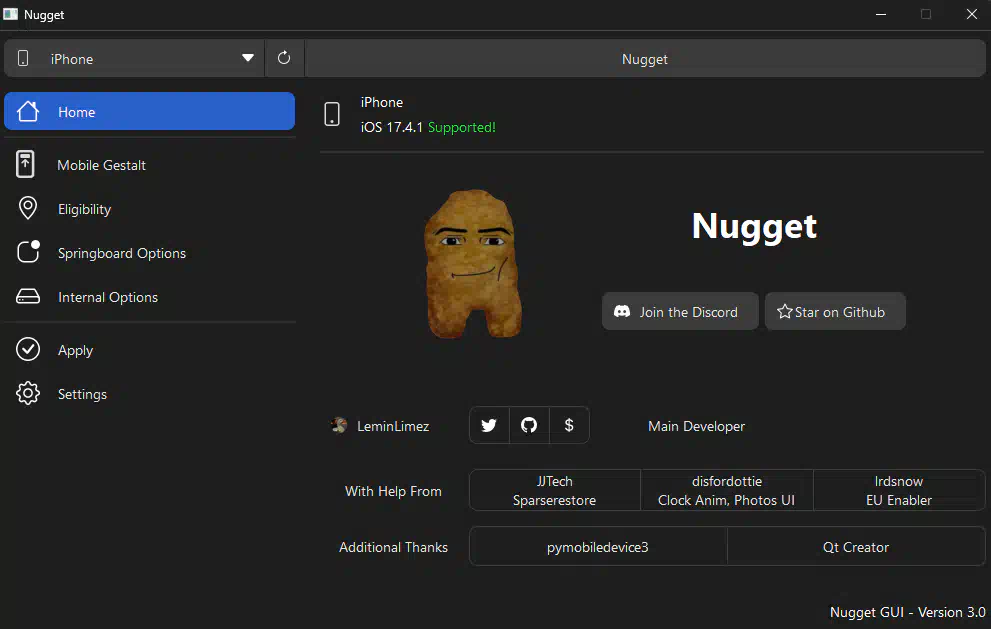Open the Qt Creator credit
Image resolution: width=991 pixels, height=629 pixels.
(856, 547)
